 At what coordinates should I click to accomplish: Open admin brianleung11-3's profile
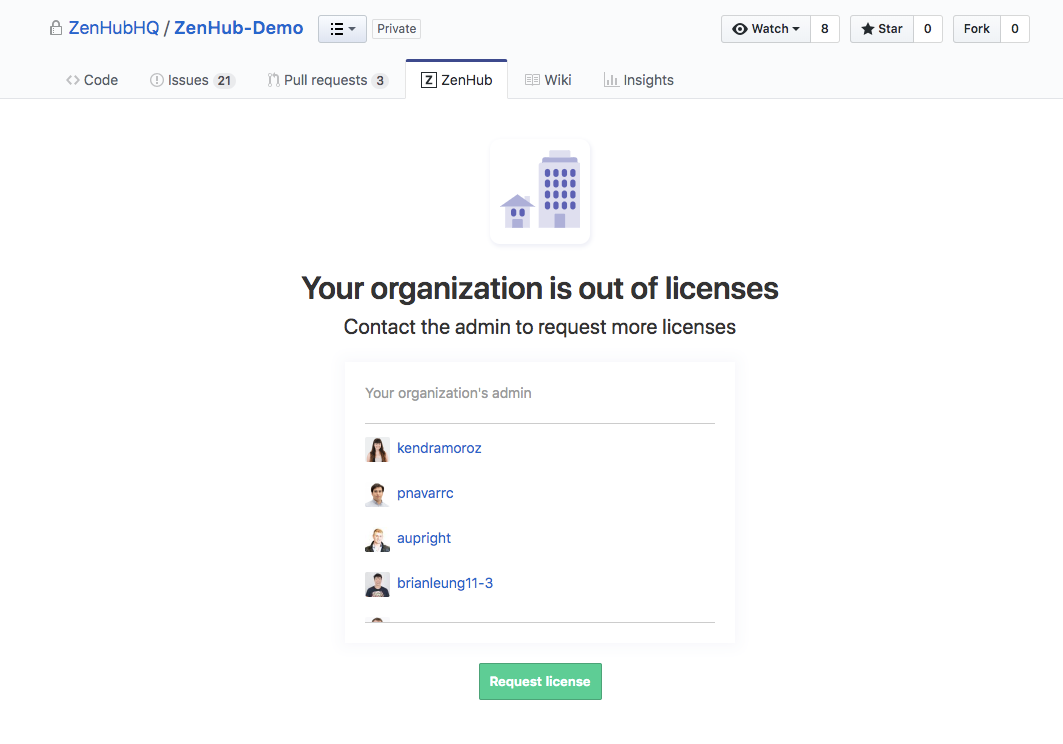pyautogui.click(x=445, y=583)
